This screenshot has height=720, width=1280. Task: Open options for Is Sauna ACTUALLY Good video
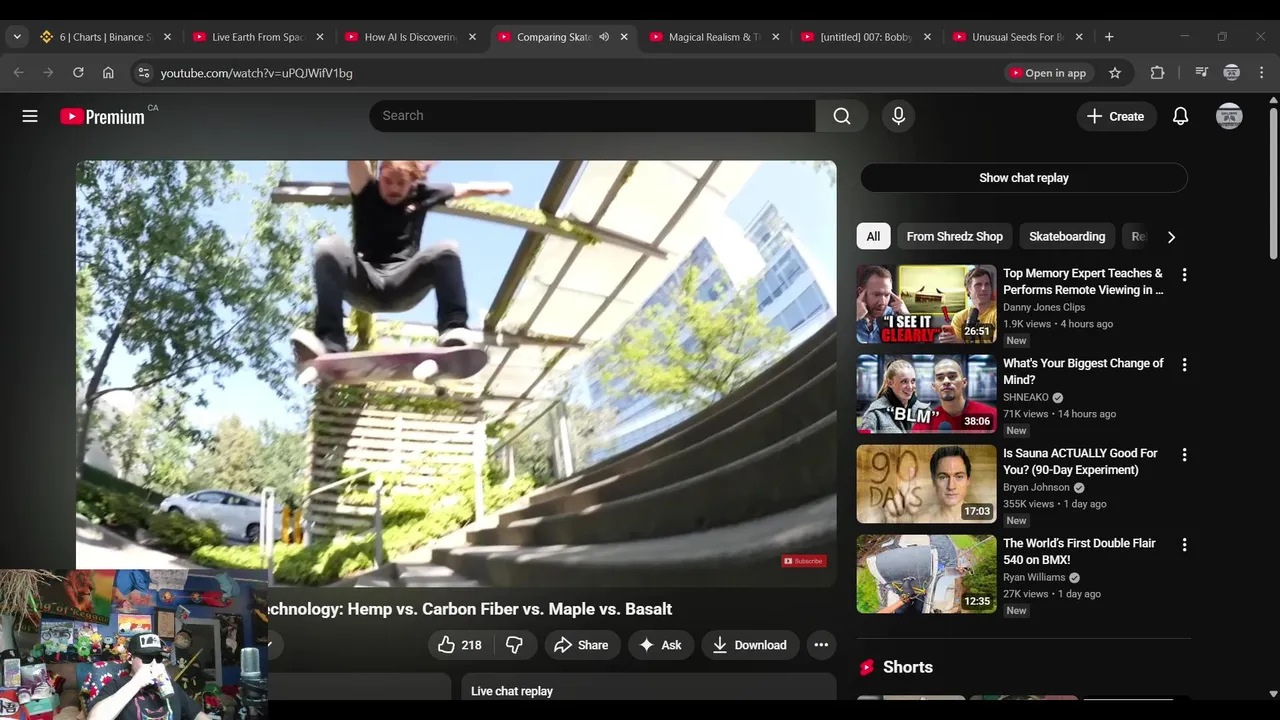(x=1184, y=455)
